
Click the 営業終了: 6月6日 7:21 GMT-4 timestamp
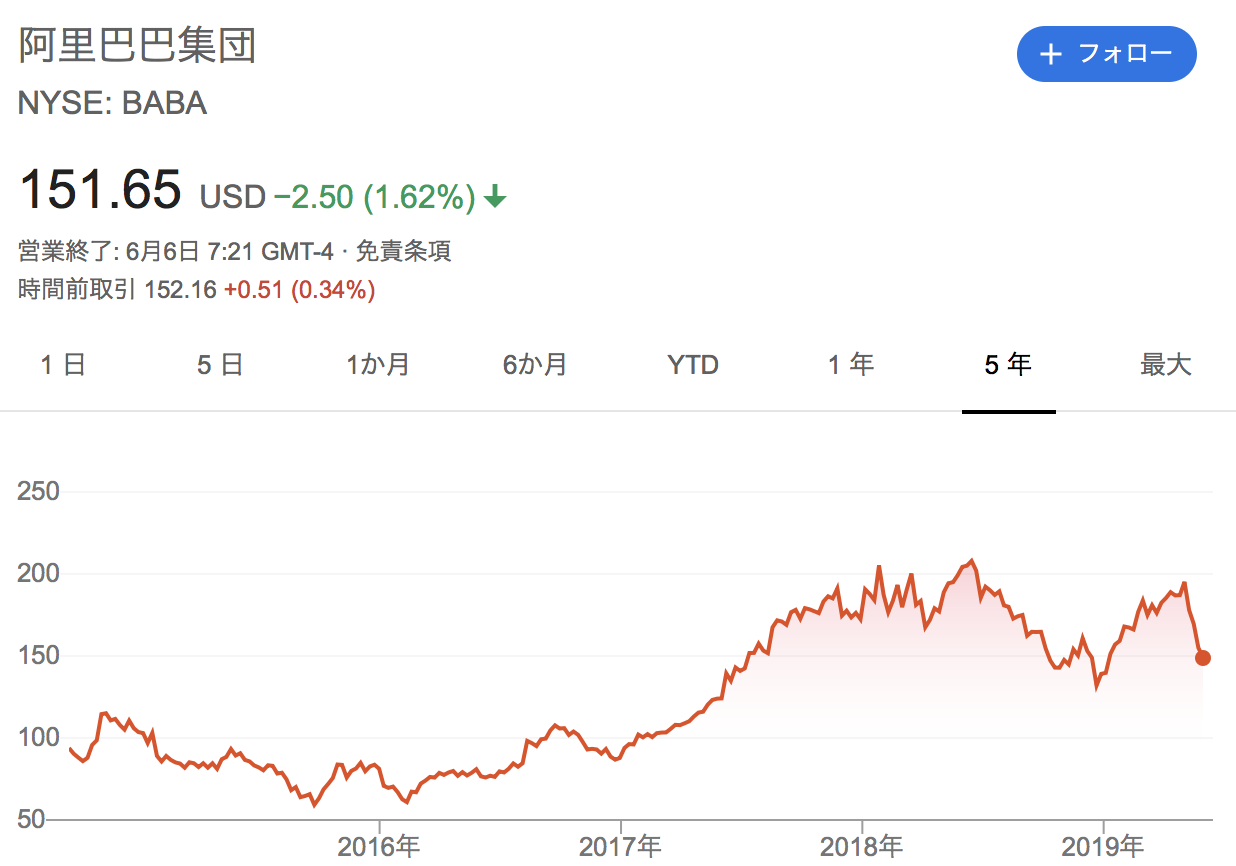176,250
